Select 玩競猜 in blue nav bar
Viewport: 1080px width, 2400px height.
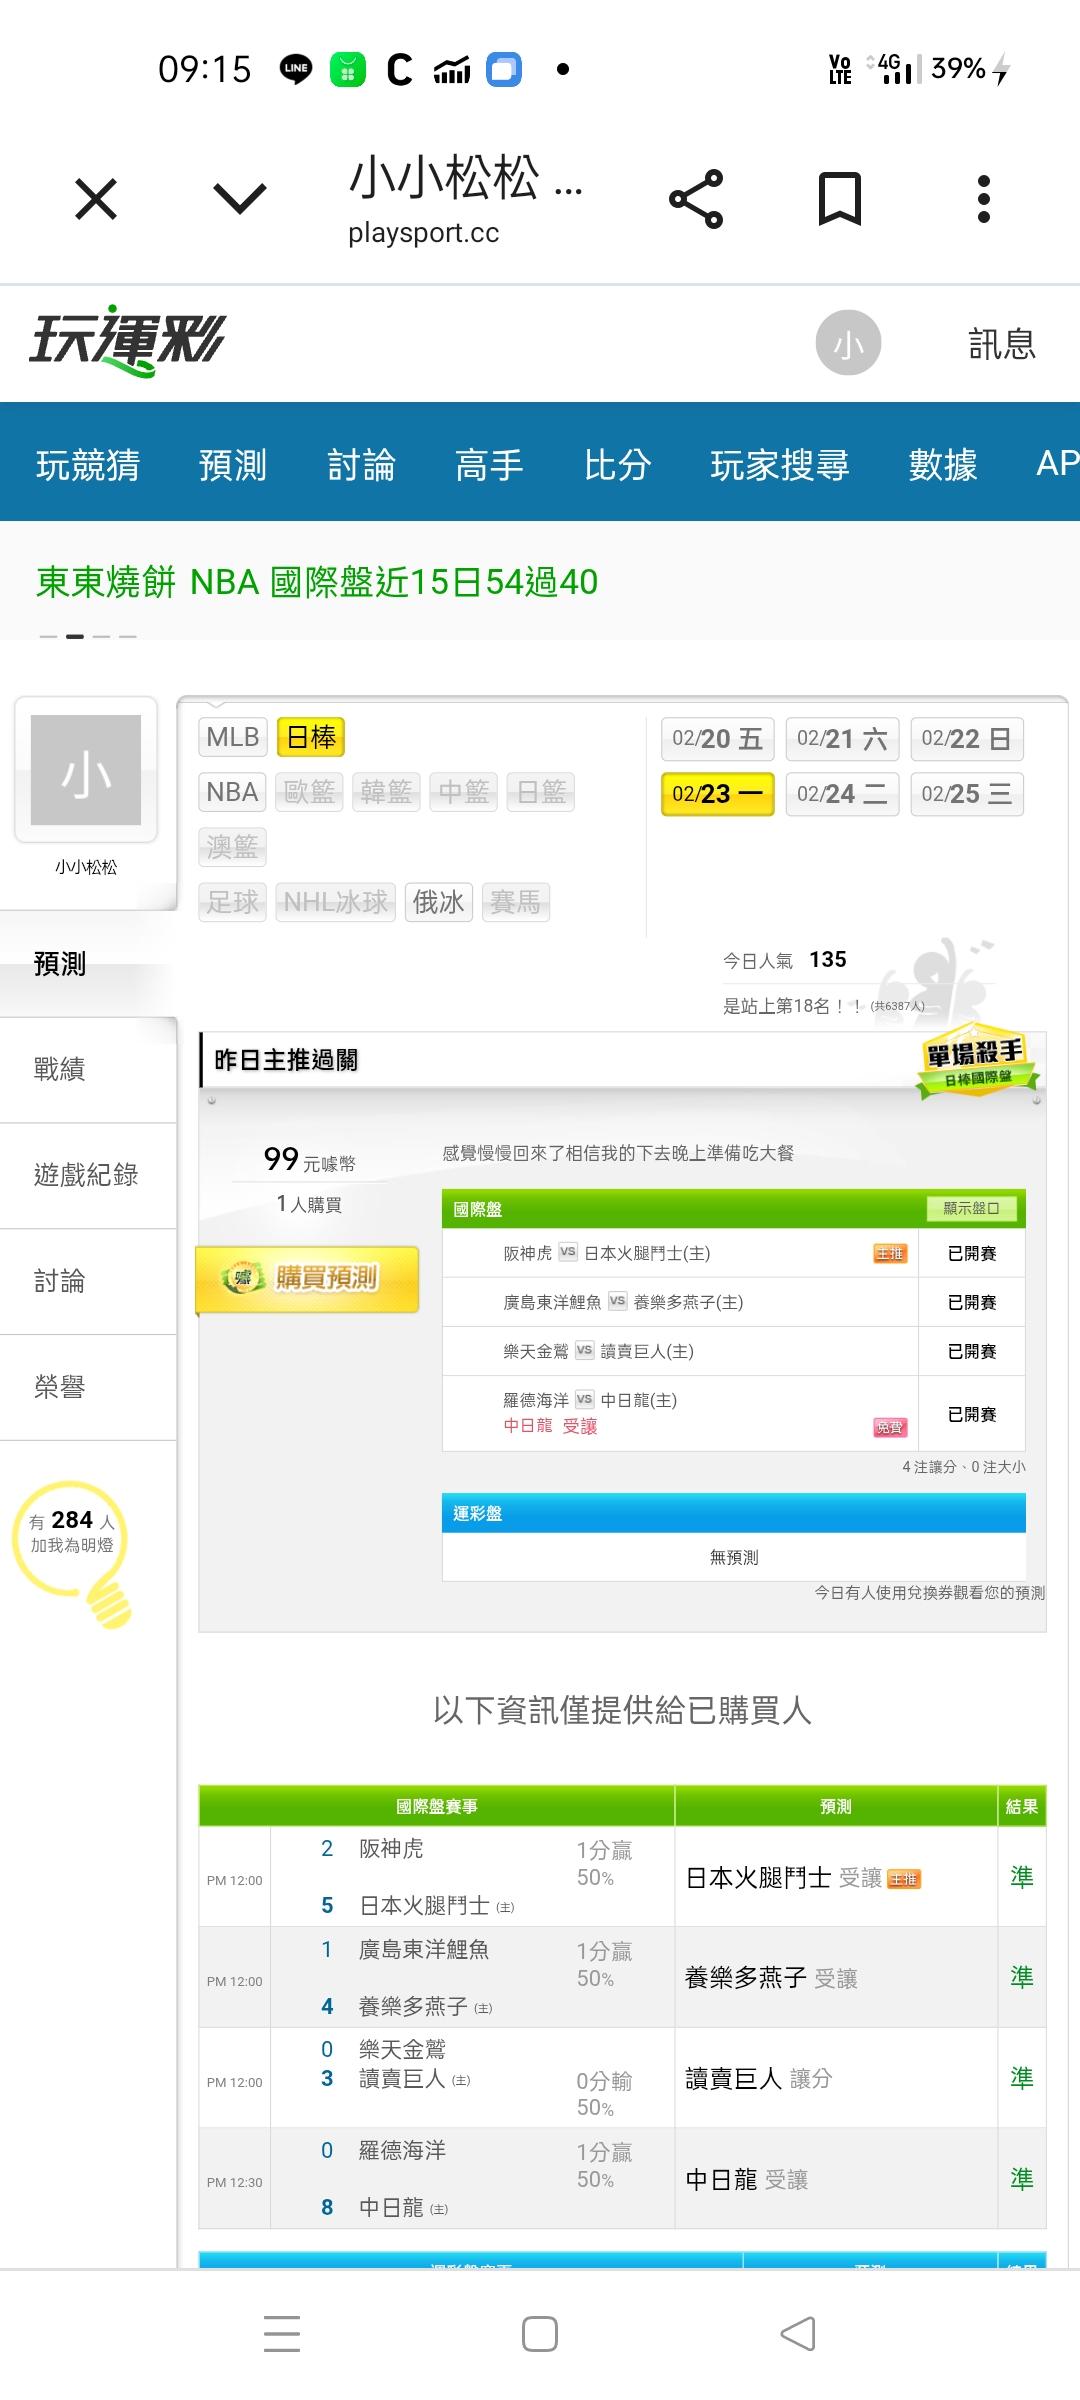pyautogui.click(x=88, y=464)
